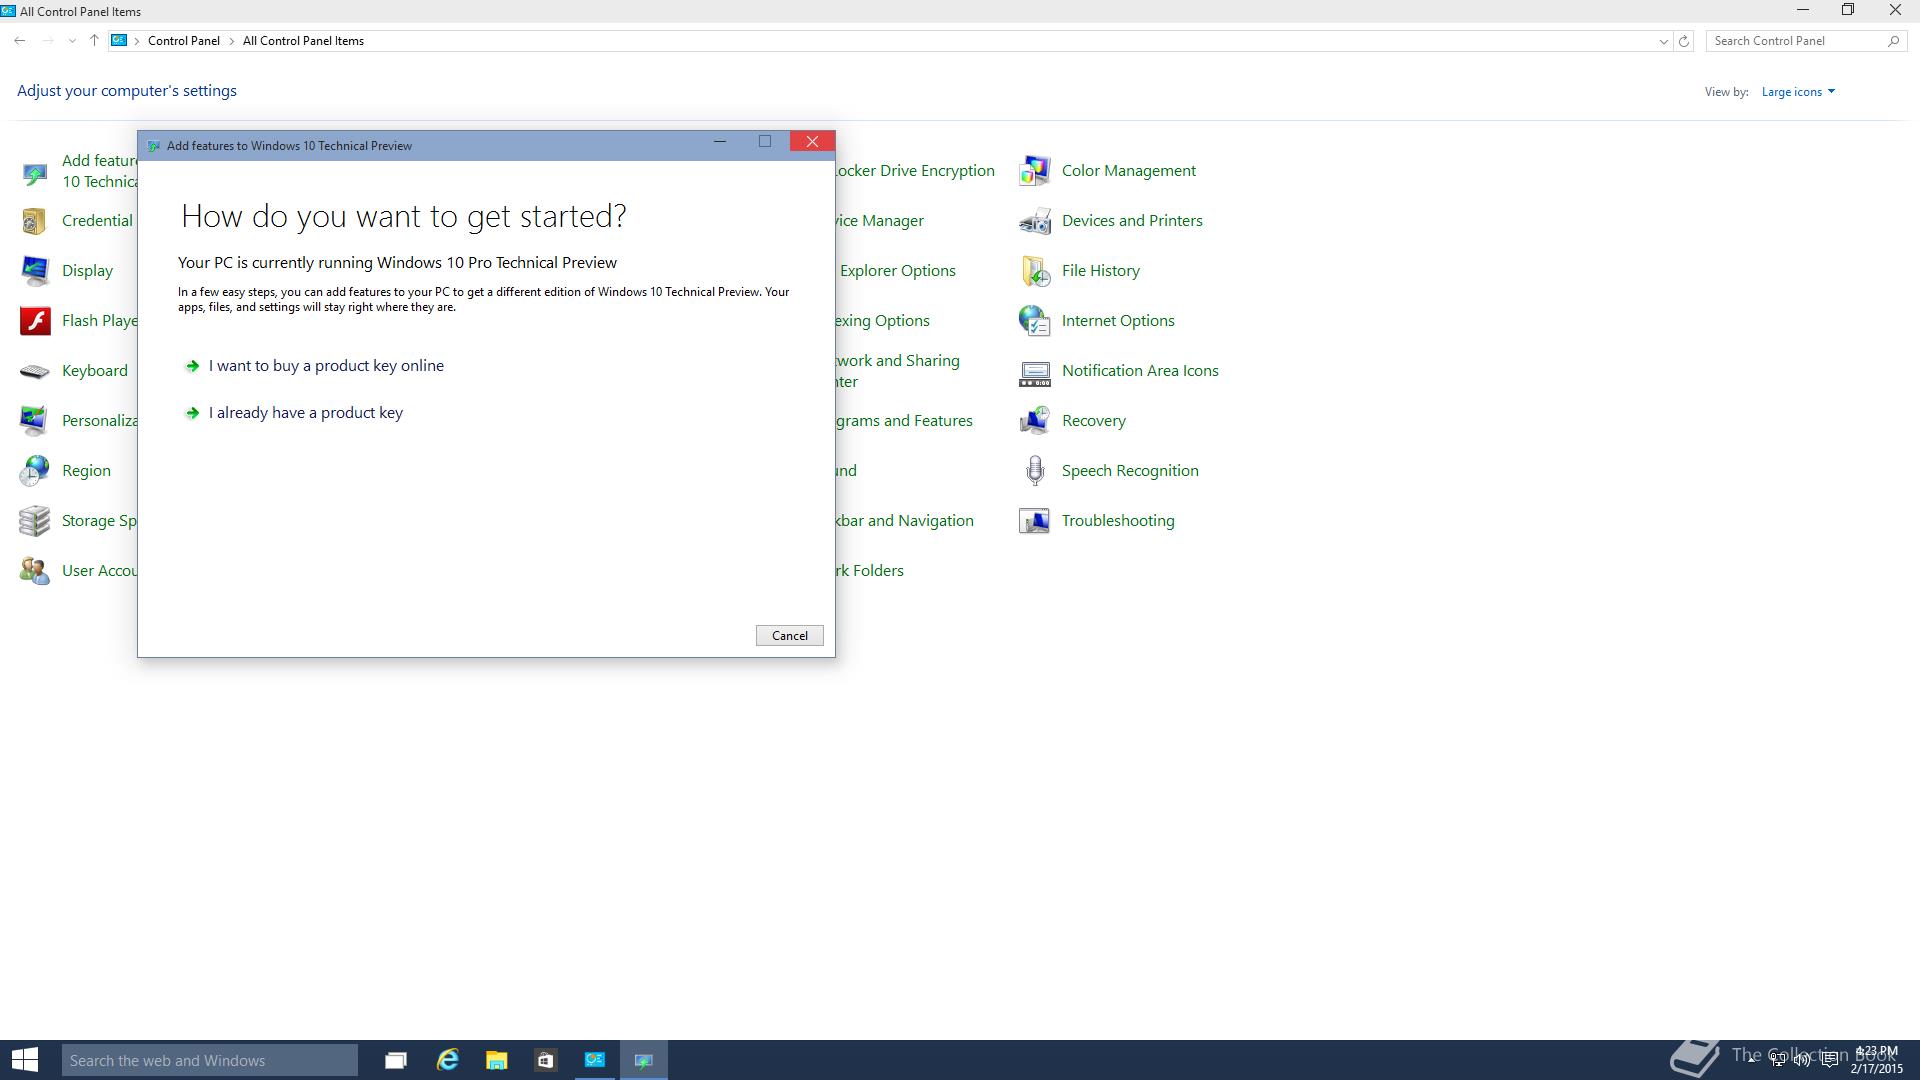The height and width of the screenshot is (1080, 1920).
Task: Open the Troubleshooting link
Action: pyautogui.click(x=1118, y=521)
